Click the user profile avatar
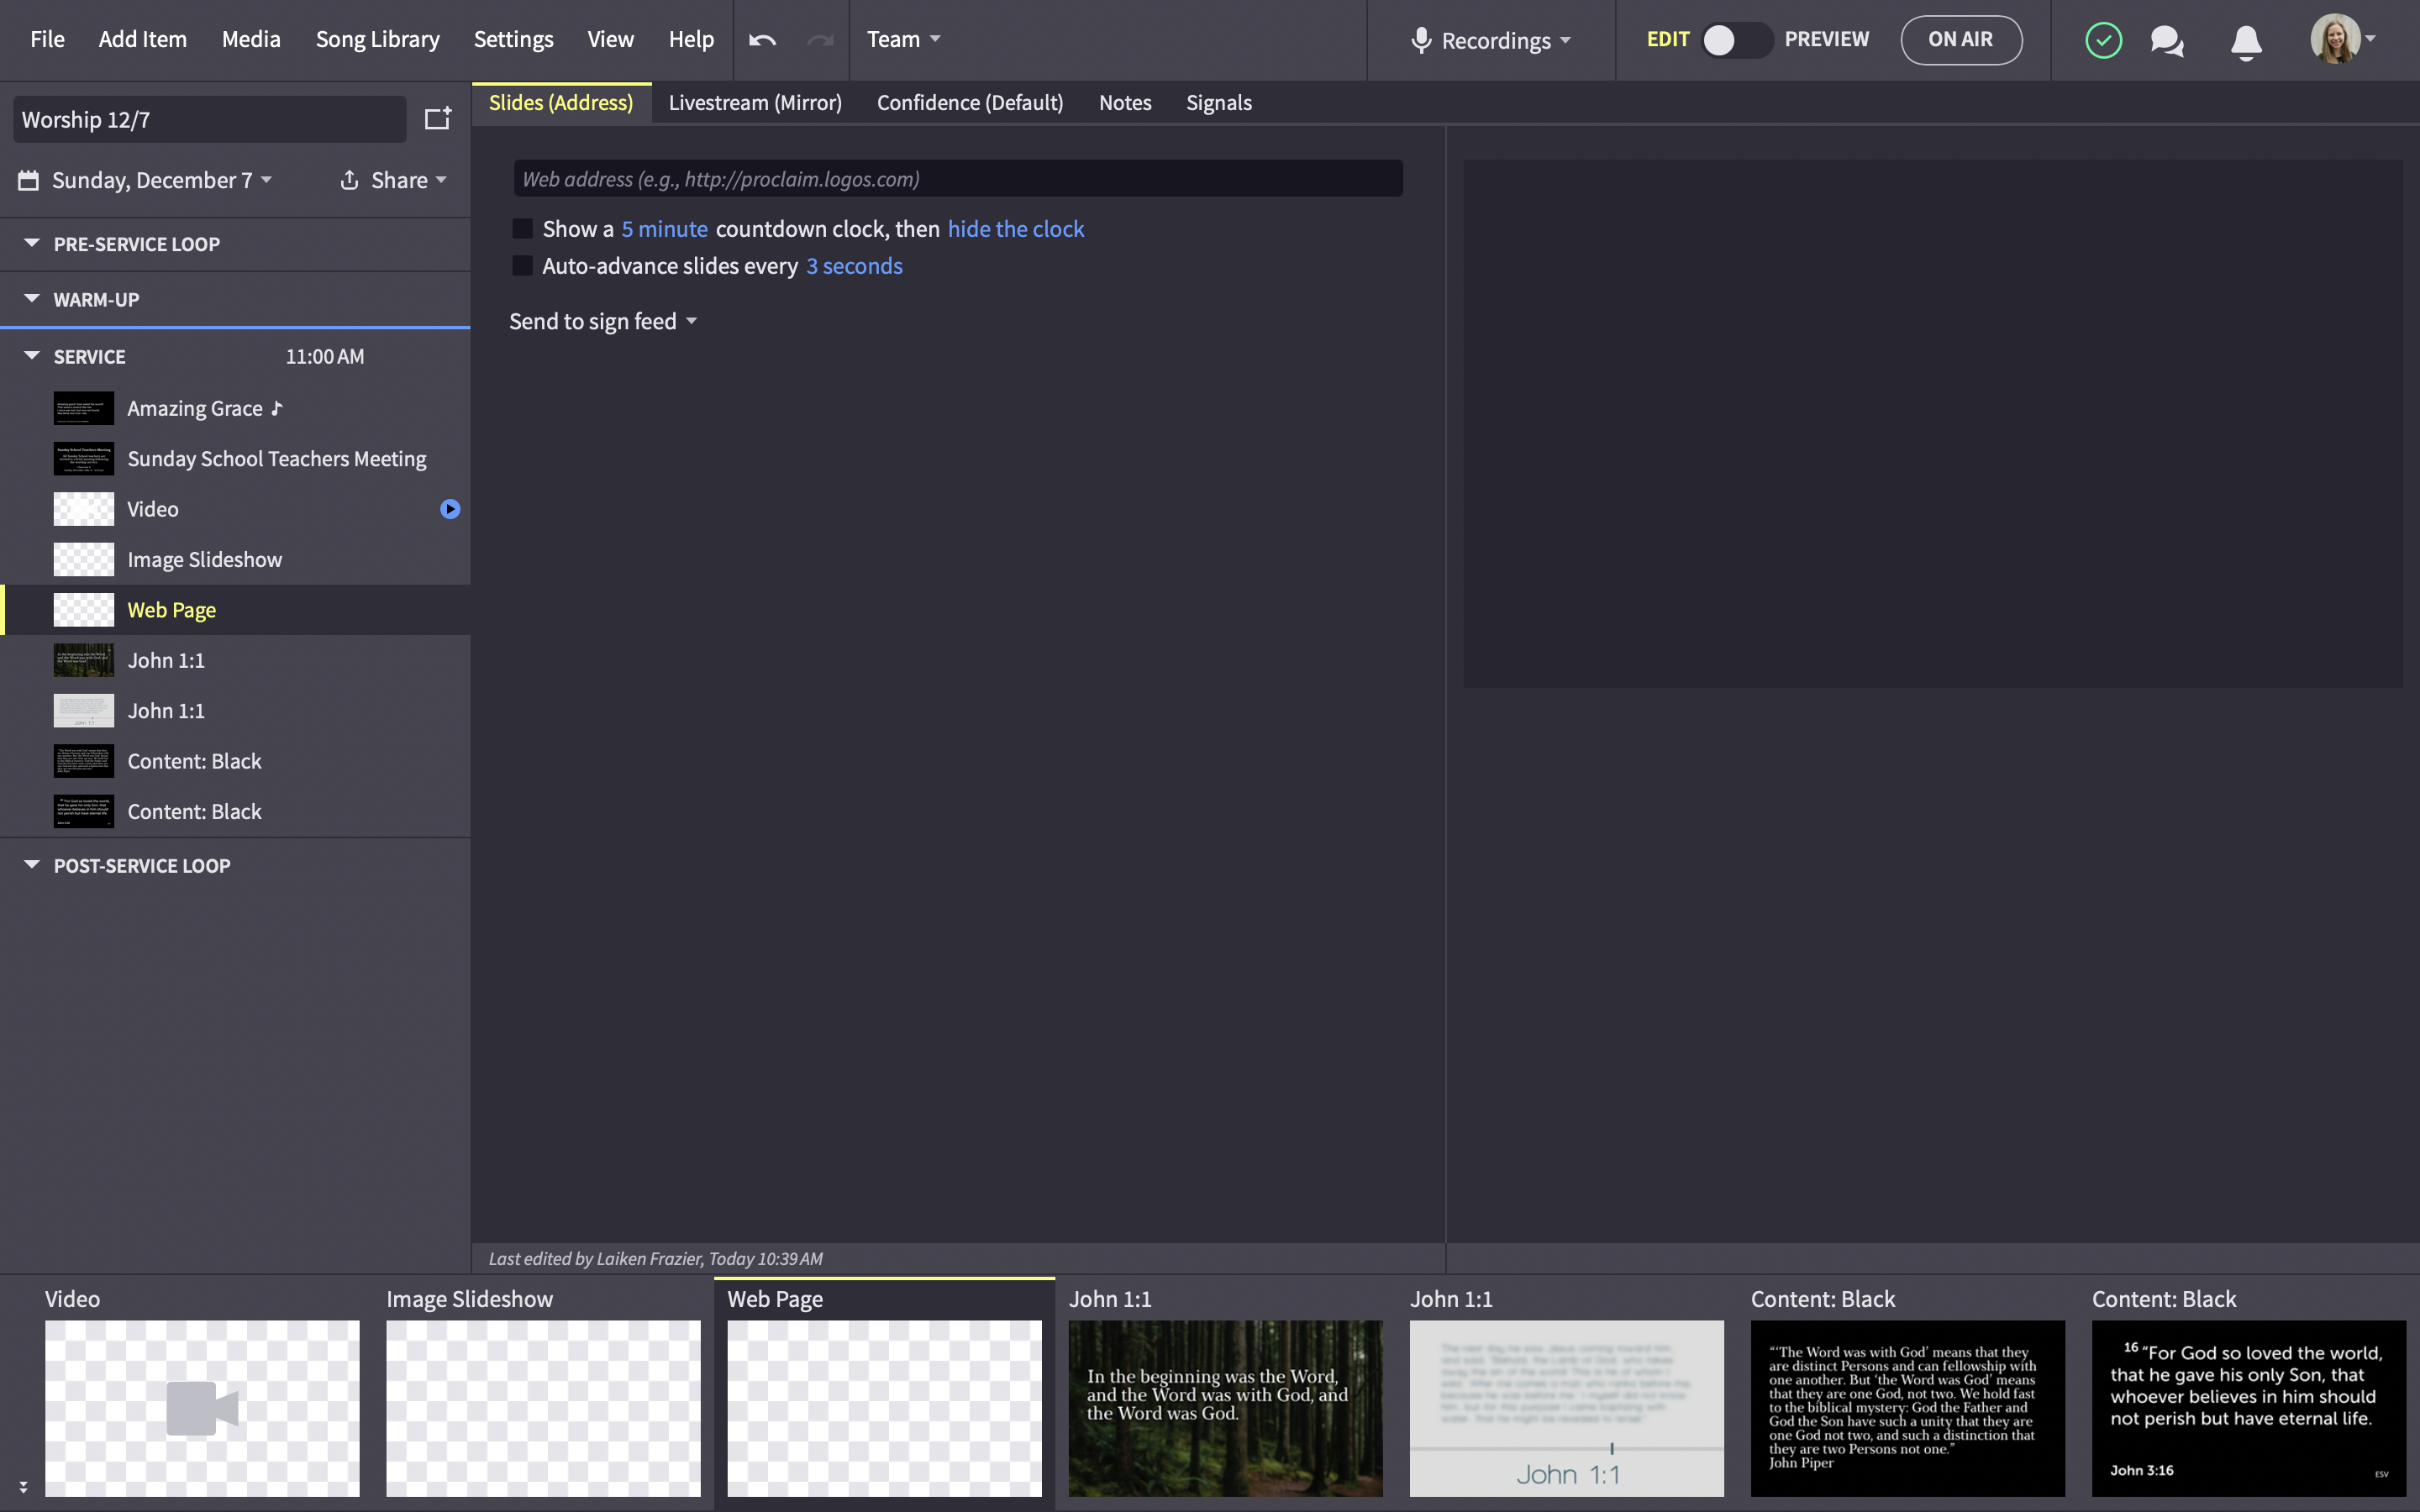Image resolution: width=2420 pixels, height=1512 pixels. pos(2335,39)
